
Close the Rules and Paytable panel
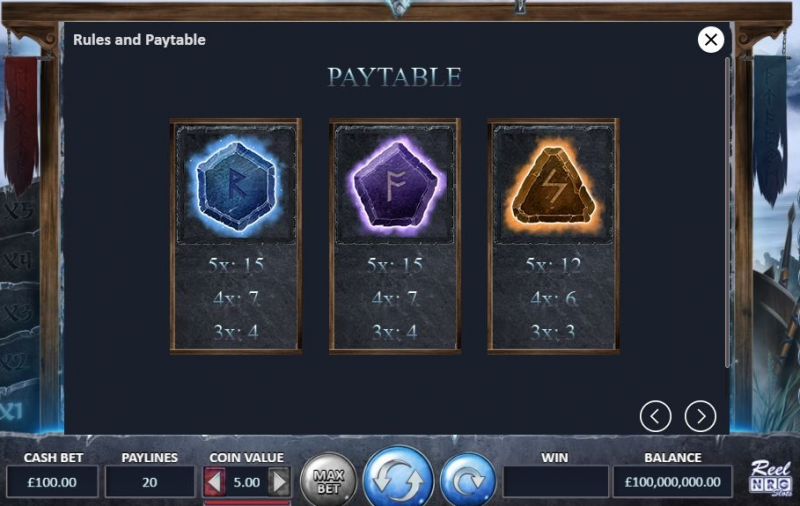pos(710,39)
